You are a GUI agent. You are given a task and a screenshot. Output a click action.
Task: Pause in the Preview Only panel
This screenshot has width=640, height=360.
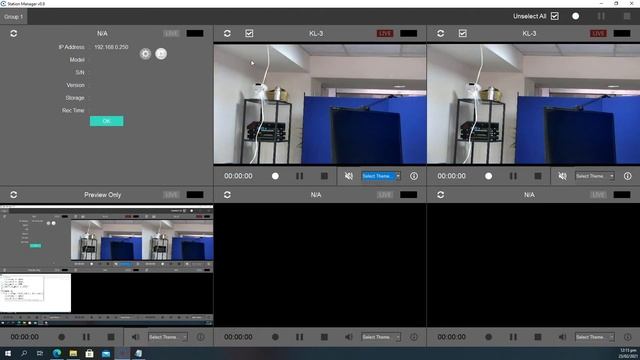pos(86,337)
